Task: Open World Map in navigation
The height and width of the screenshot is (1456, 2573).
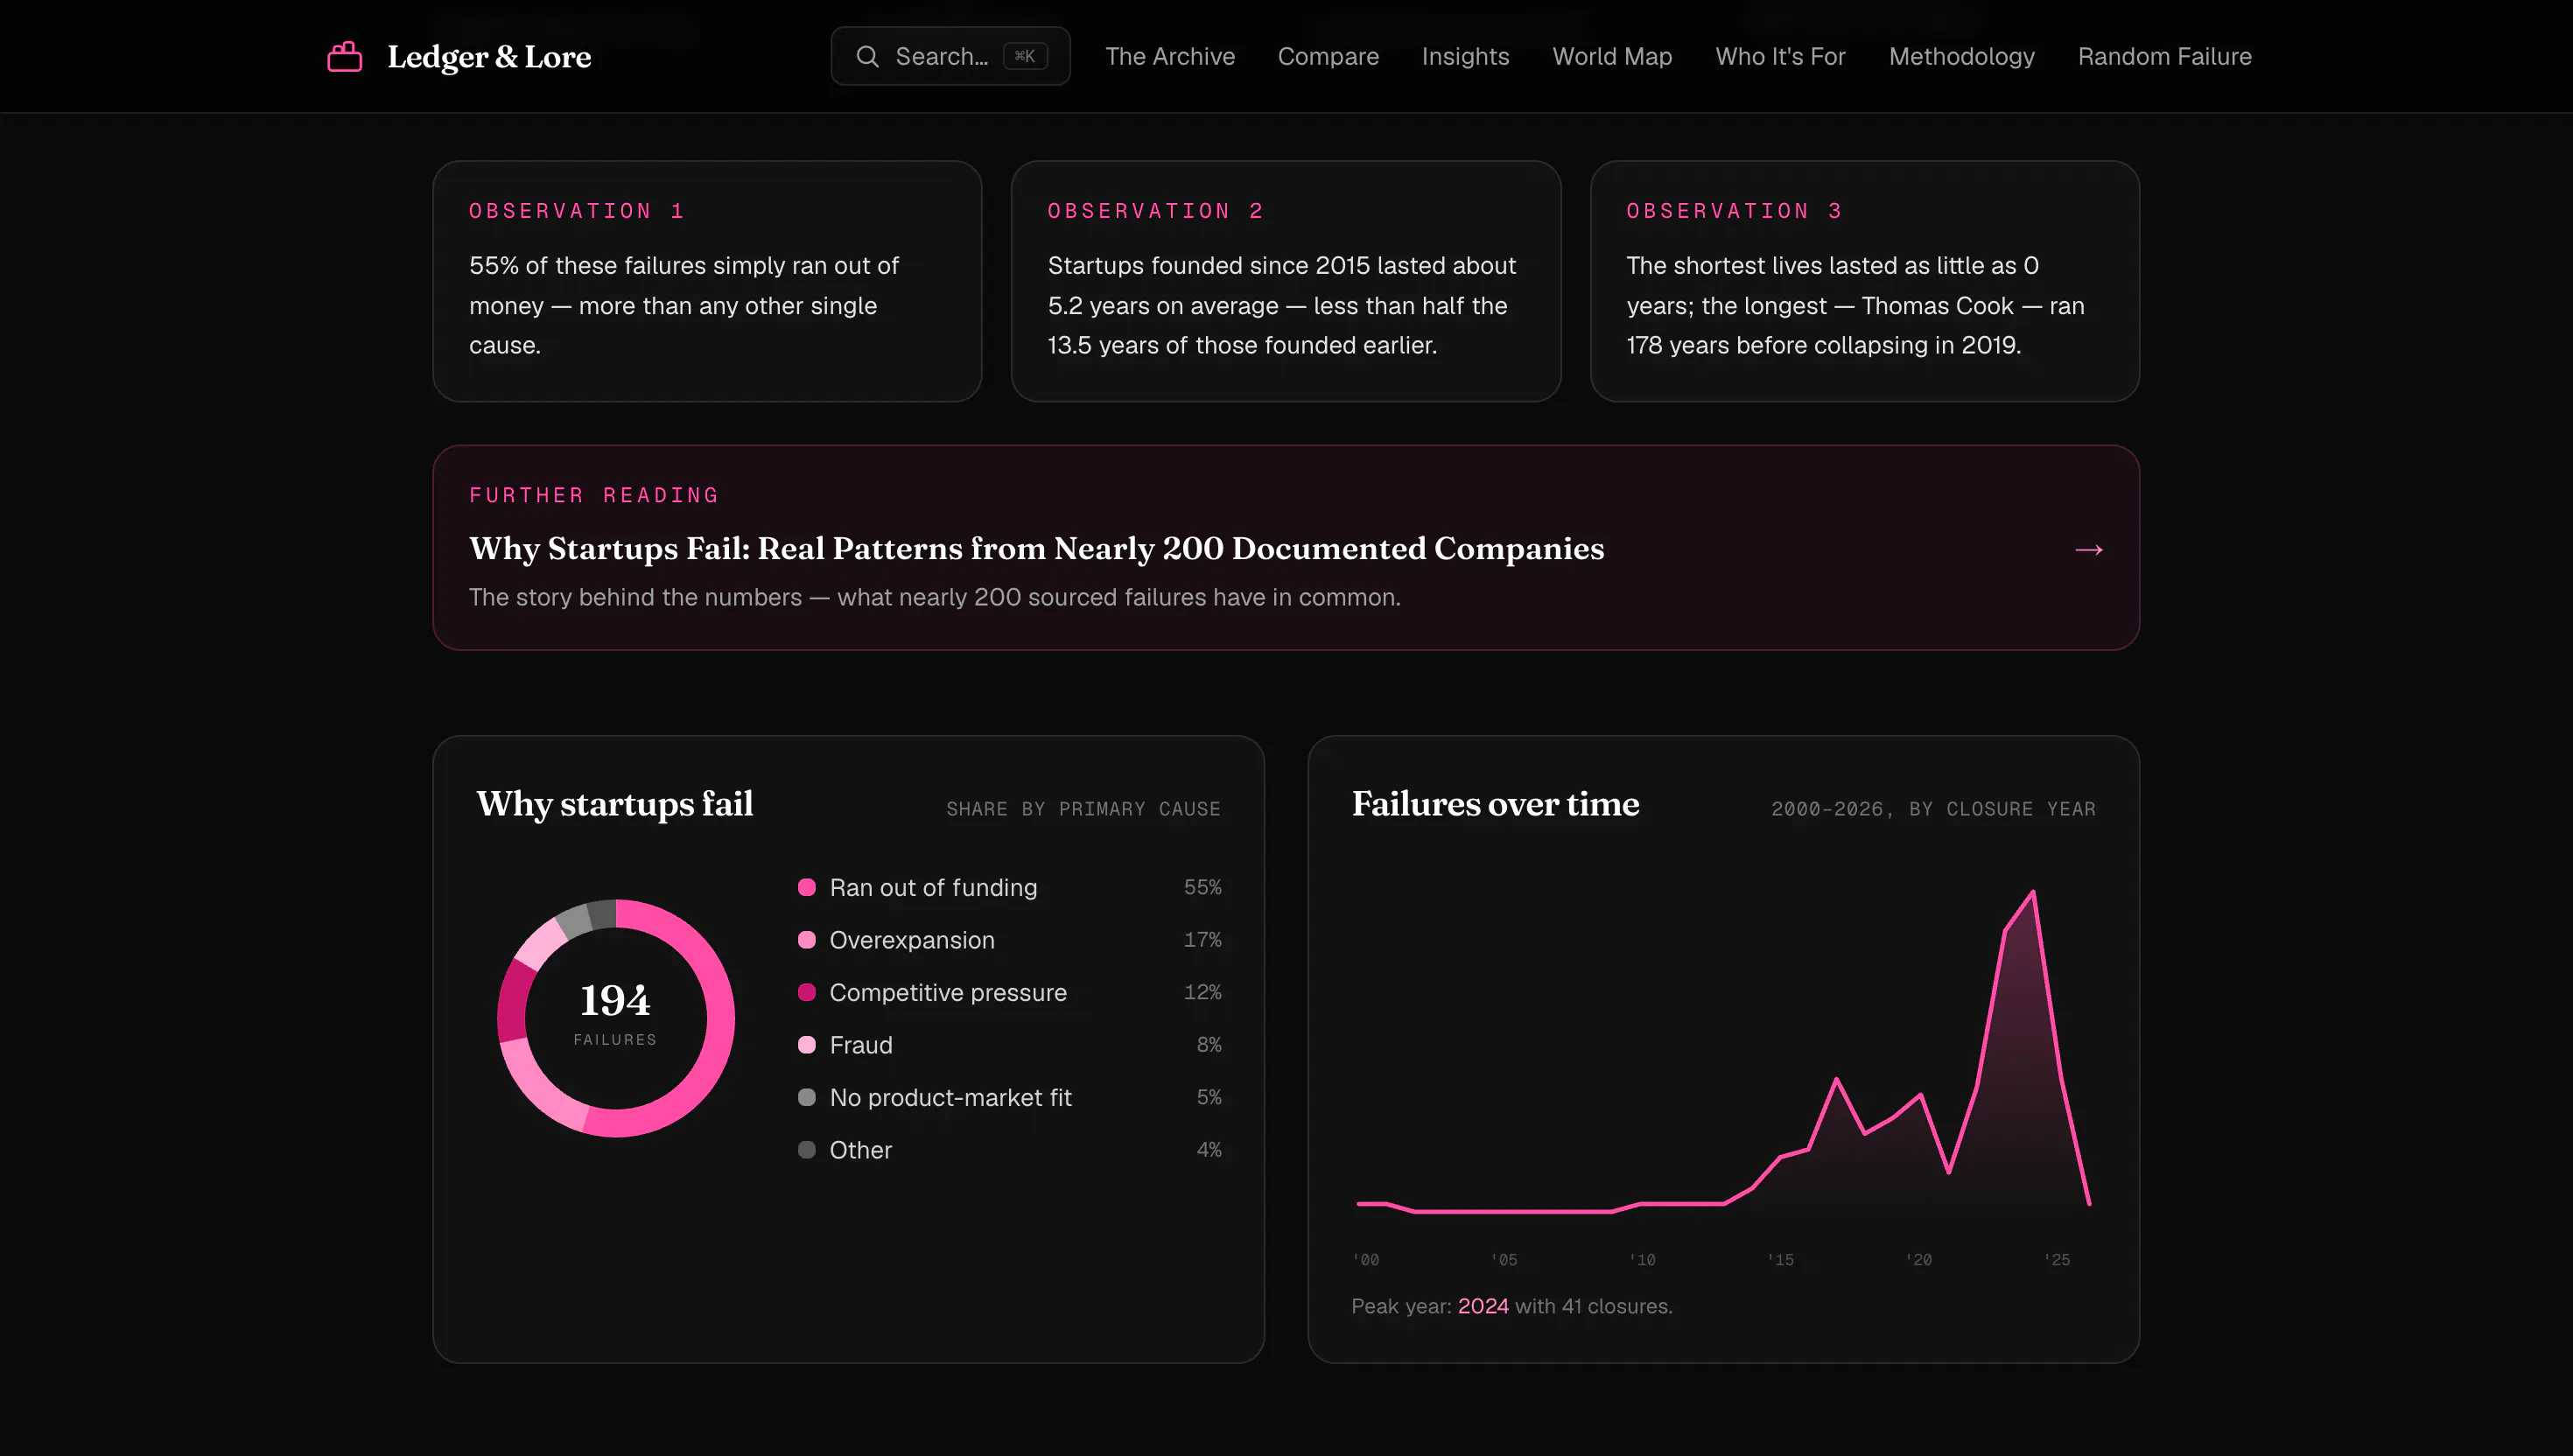Action: (1612, 56)
